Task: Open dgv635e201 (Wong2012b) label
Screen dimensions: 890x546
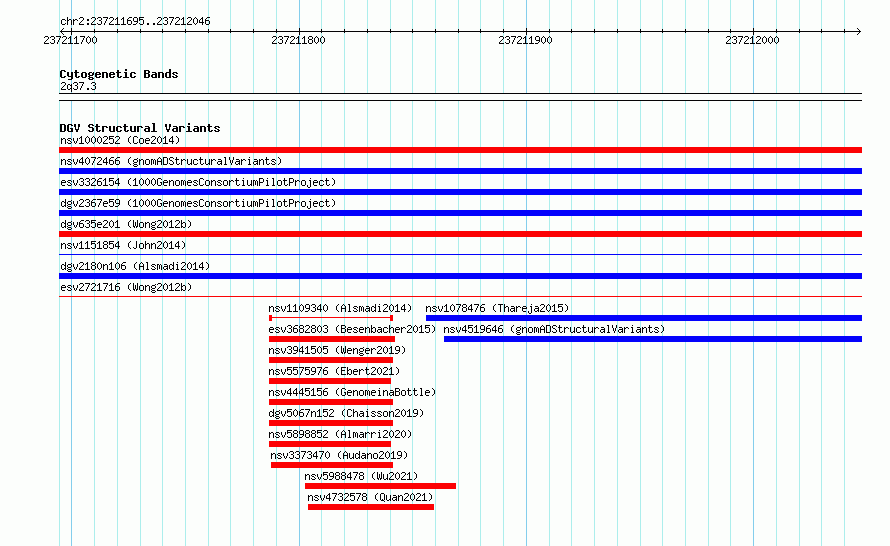Action: tap(126, 224)
